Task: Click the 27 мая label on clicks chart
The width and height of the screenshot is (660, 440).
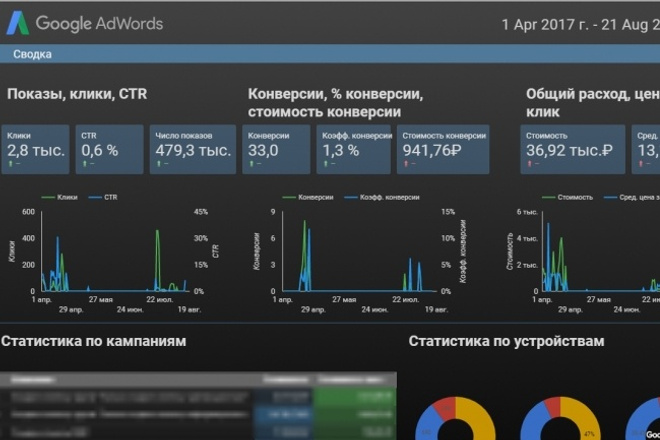Action: tap(101, 300)
